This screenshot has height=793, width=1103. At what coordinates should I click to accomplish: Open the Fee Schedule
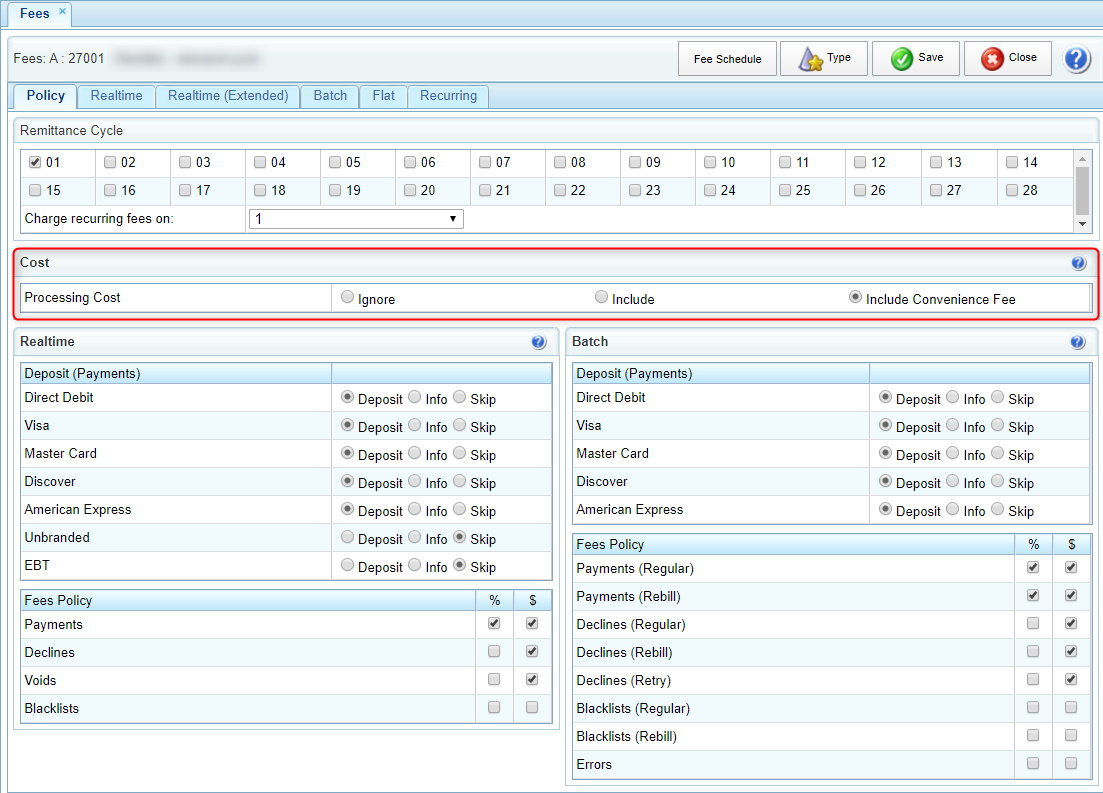(727, 59)
